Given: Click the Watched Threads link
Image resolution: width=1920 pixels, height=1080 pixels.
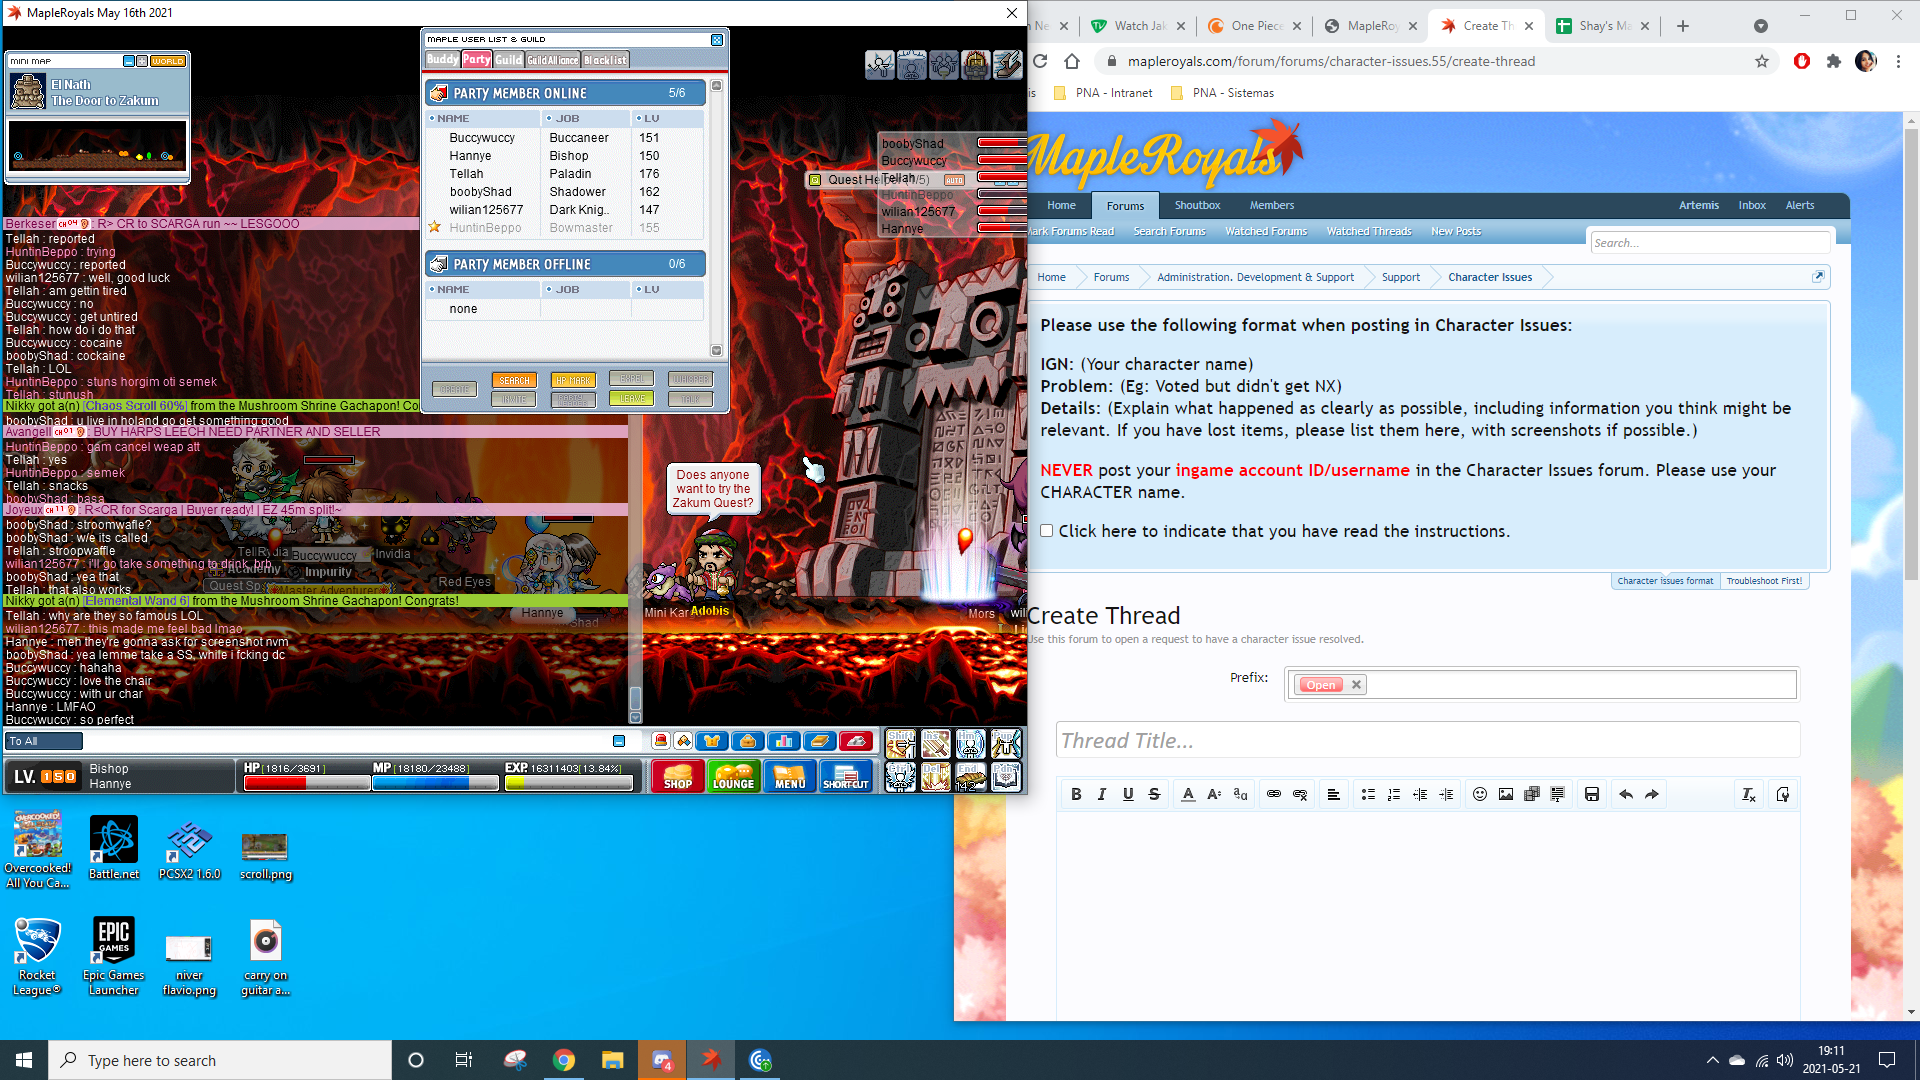Looking at the screenshot, I should (x=1368, y=231).
